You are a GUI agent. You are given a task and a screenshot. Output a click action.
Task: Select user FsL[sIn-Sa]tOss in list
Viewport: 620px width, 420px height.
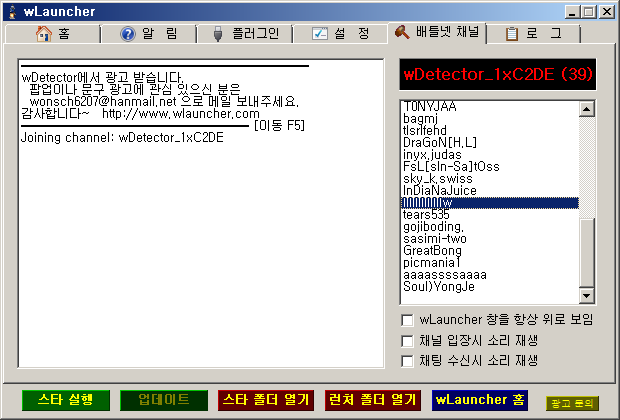point(490,166)
